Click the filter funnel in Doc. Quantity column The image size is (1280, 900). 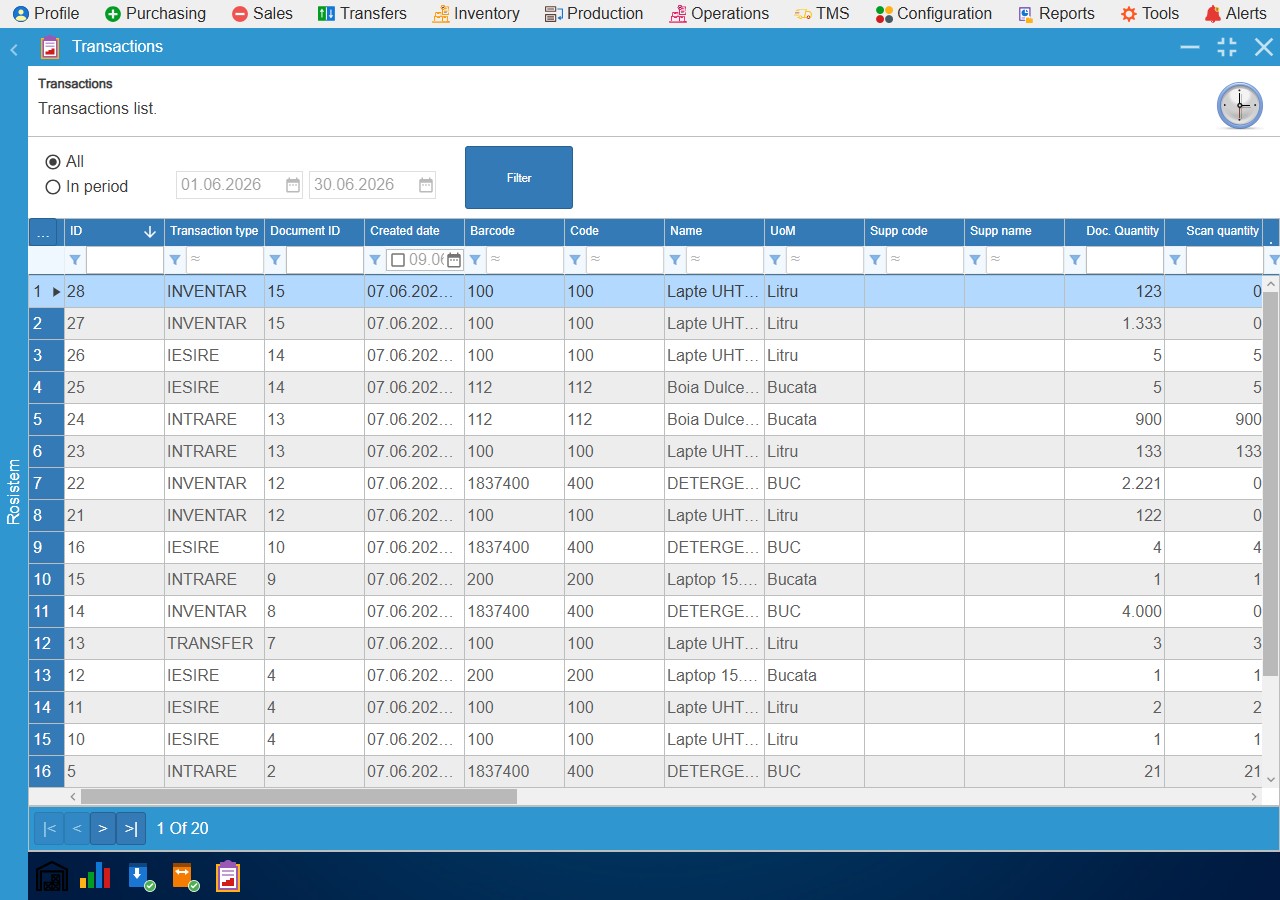click(x=1075, y=260)
